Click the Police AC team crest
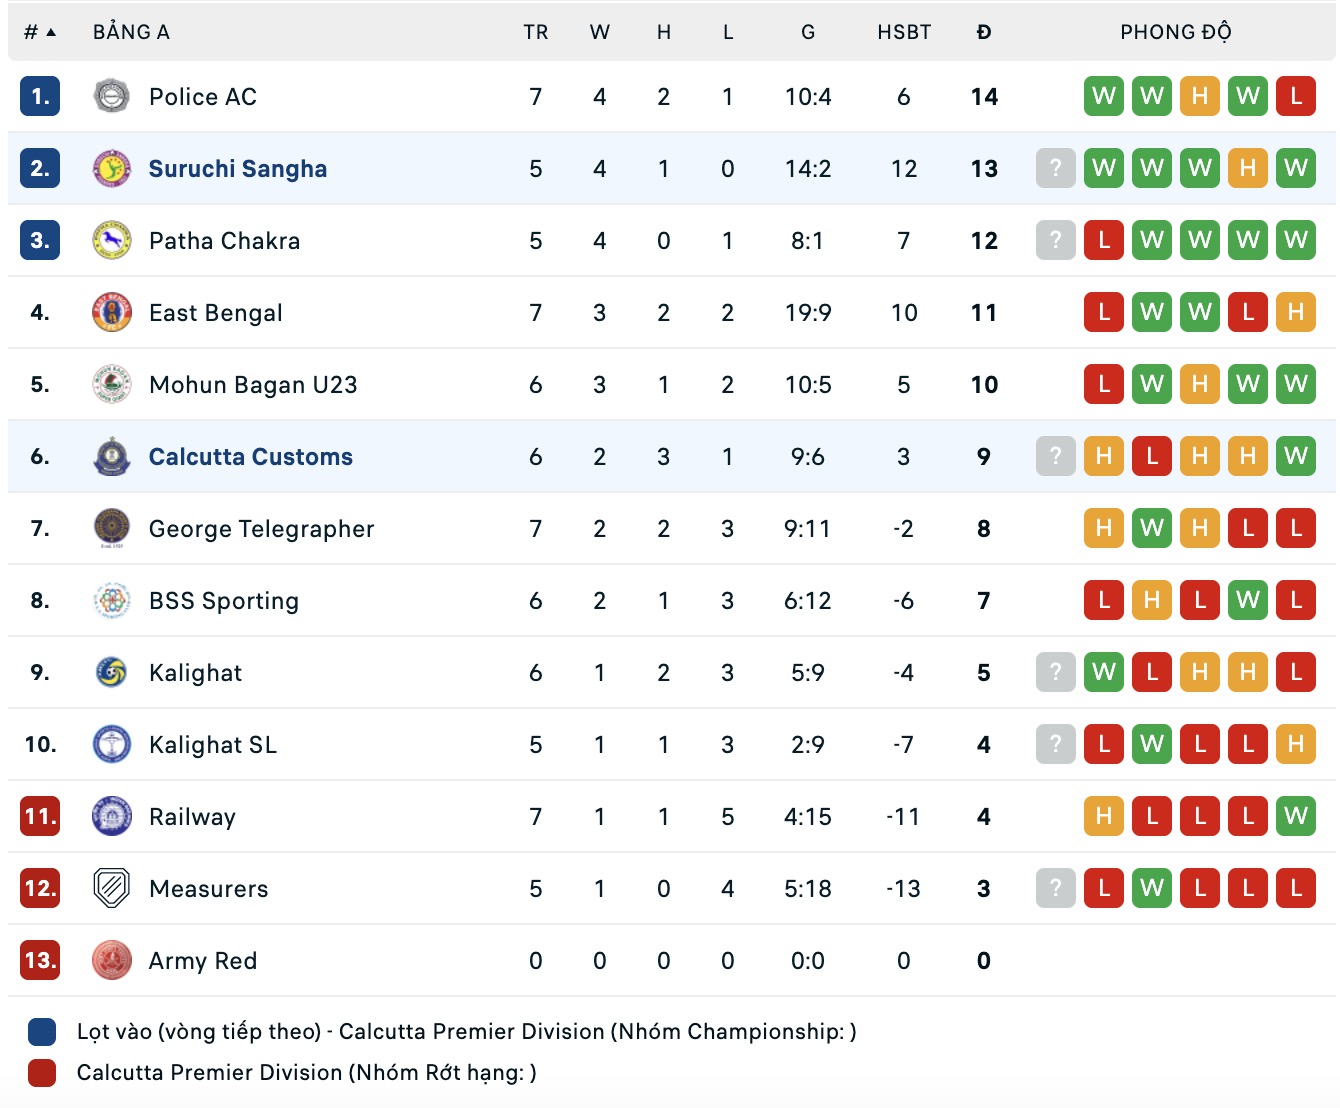This screenshot has width=1340, height=1108. point(111,96)
